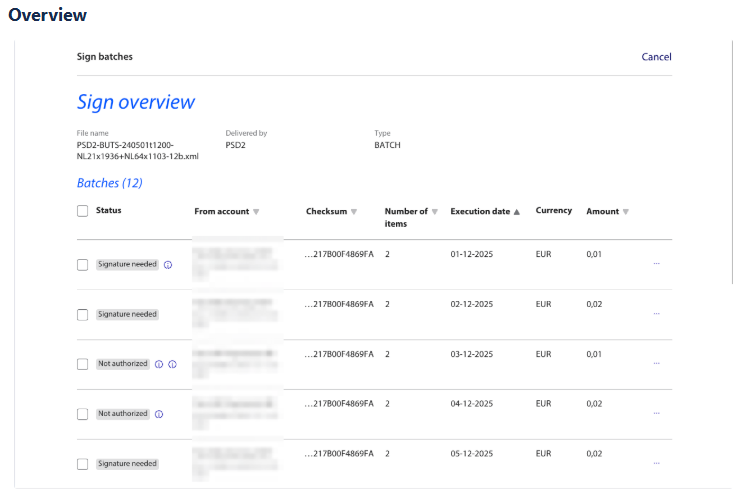Click Signature needed badge for 02-12-2025
This screenshot has height=491, width=744.
click(x=127, y=314)
